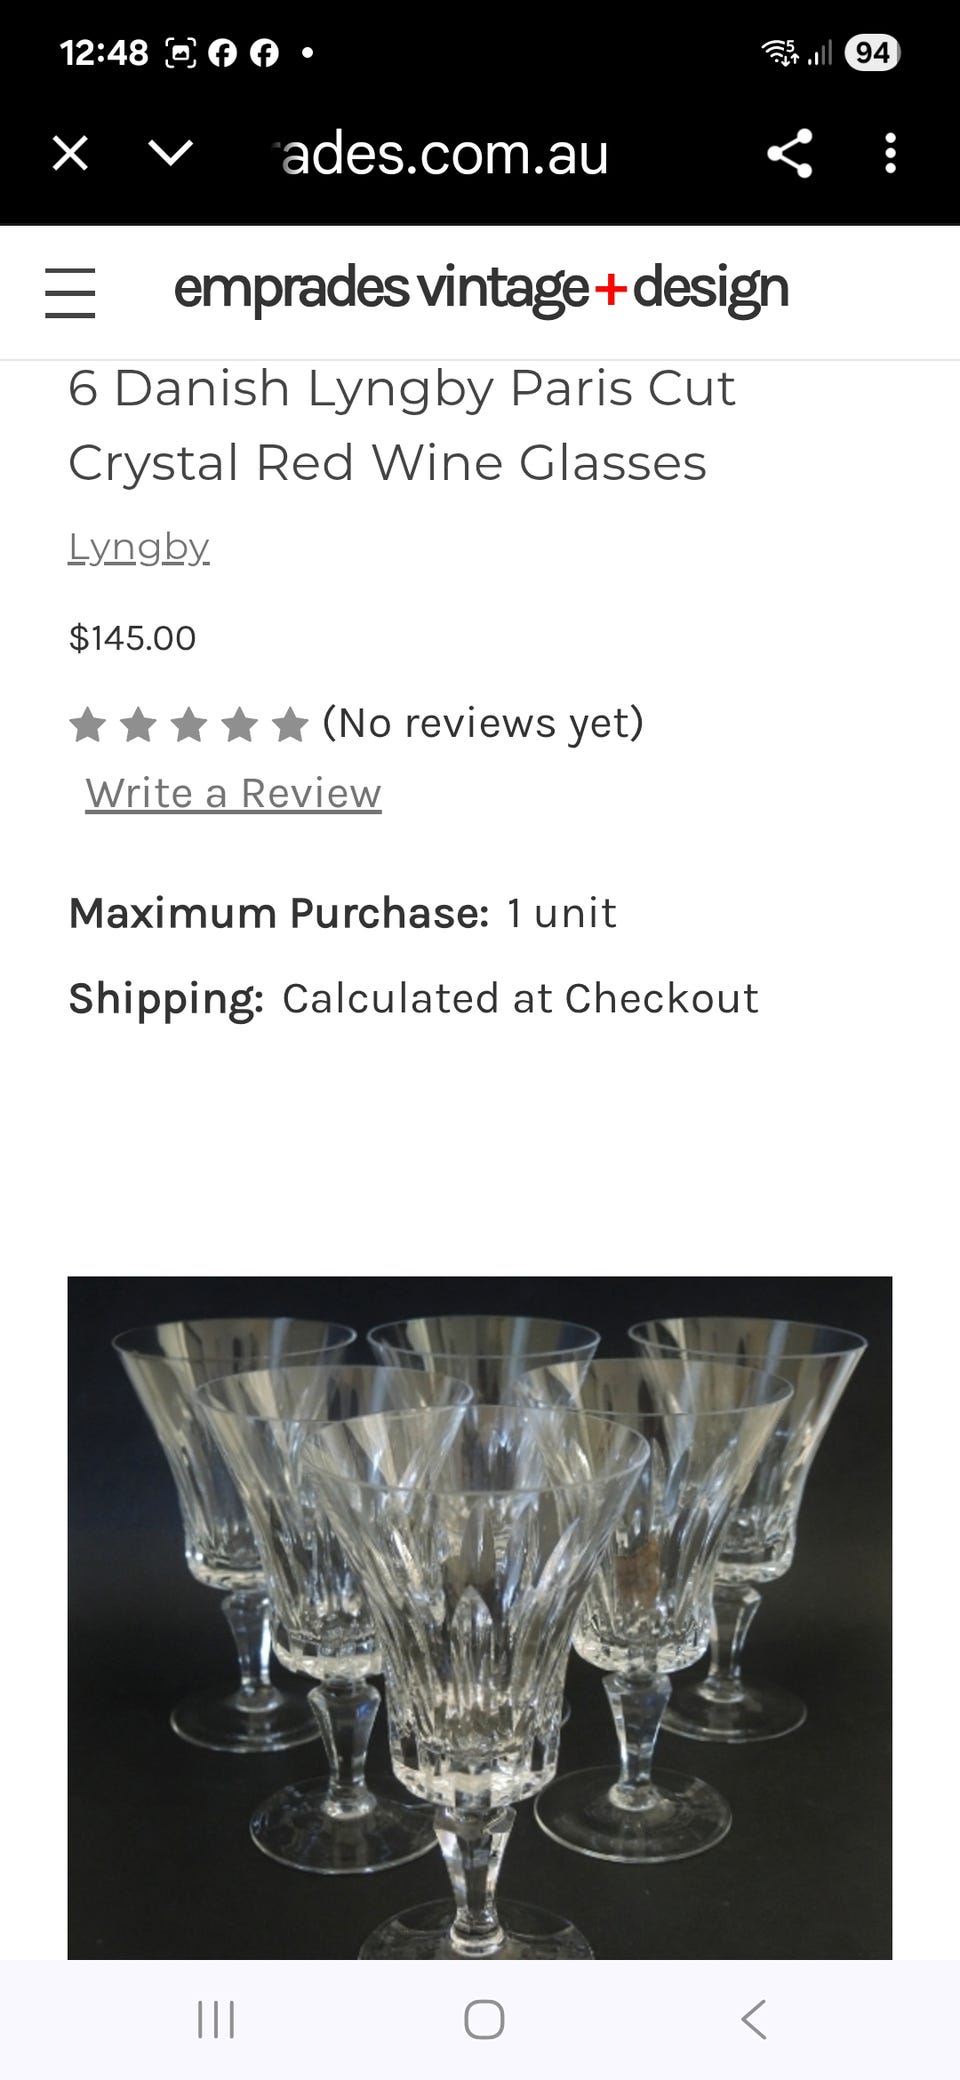Tap the first rating star
The height and width of the screenshot is (2080, 960).
(x=88, y=724)
